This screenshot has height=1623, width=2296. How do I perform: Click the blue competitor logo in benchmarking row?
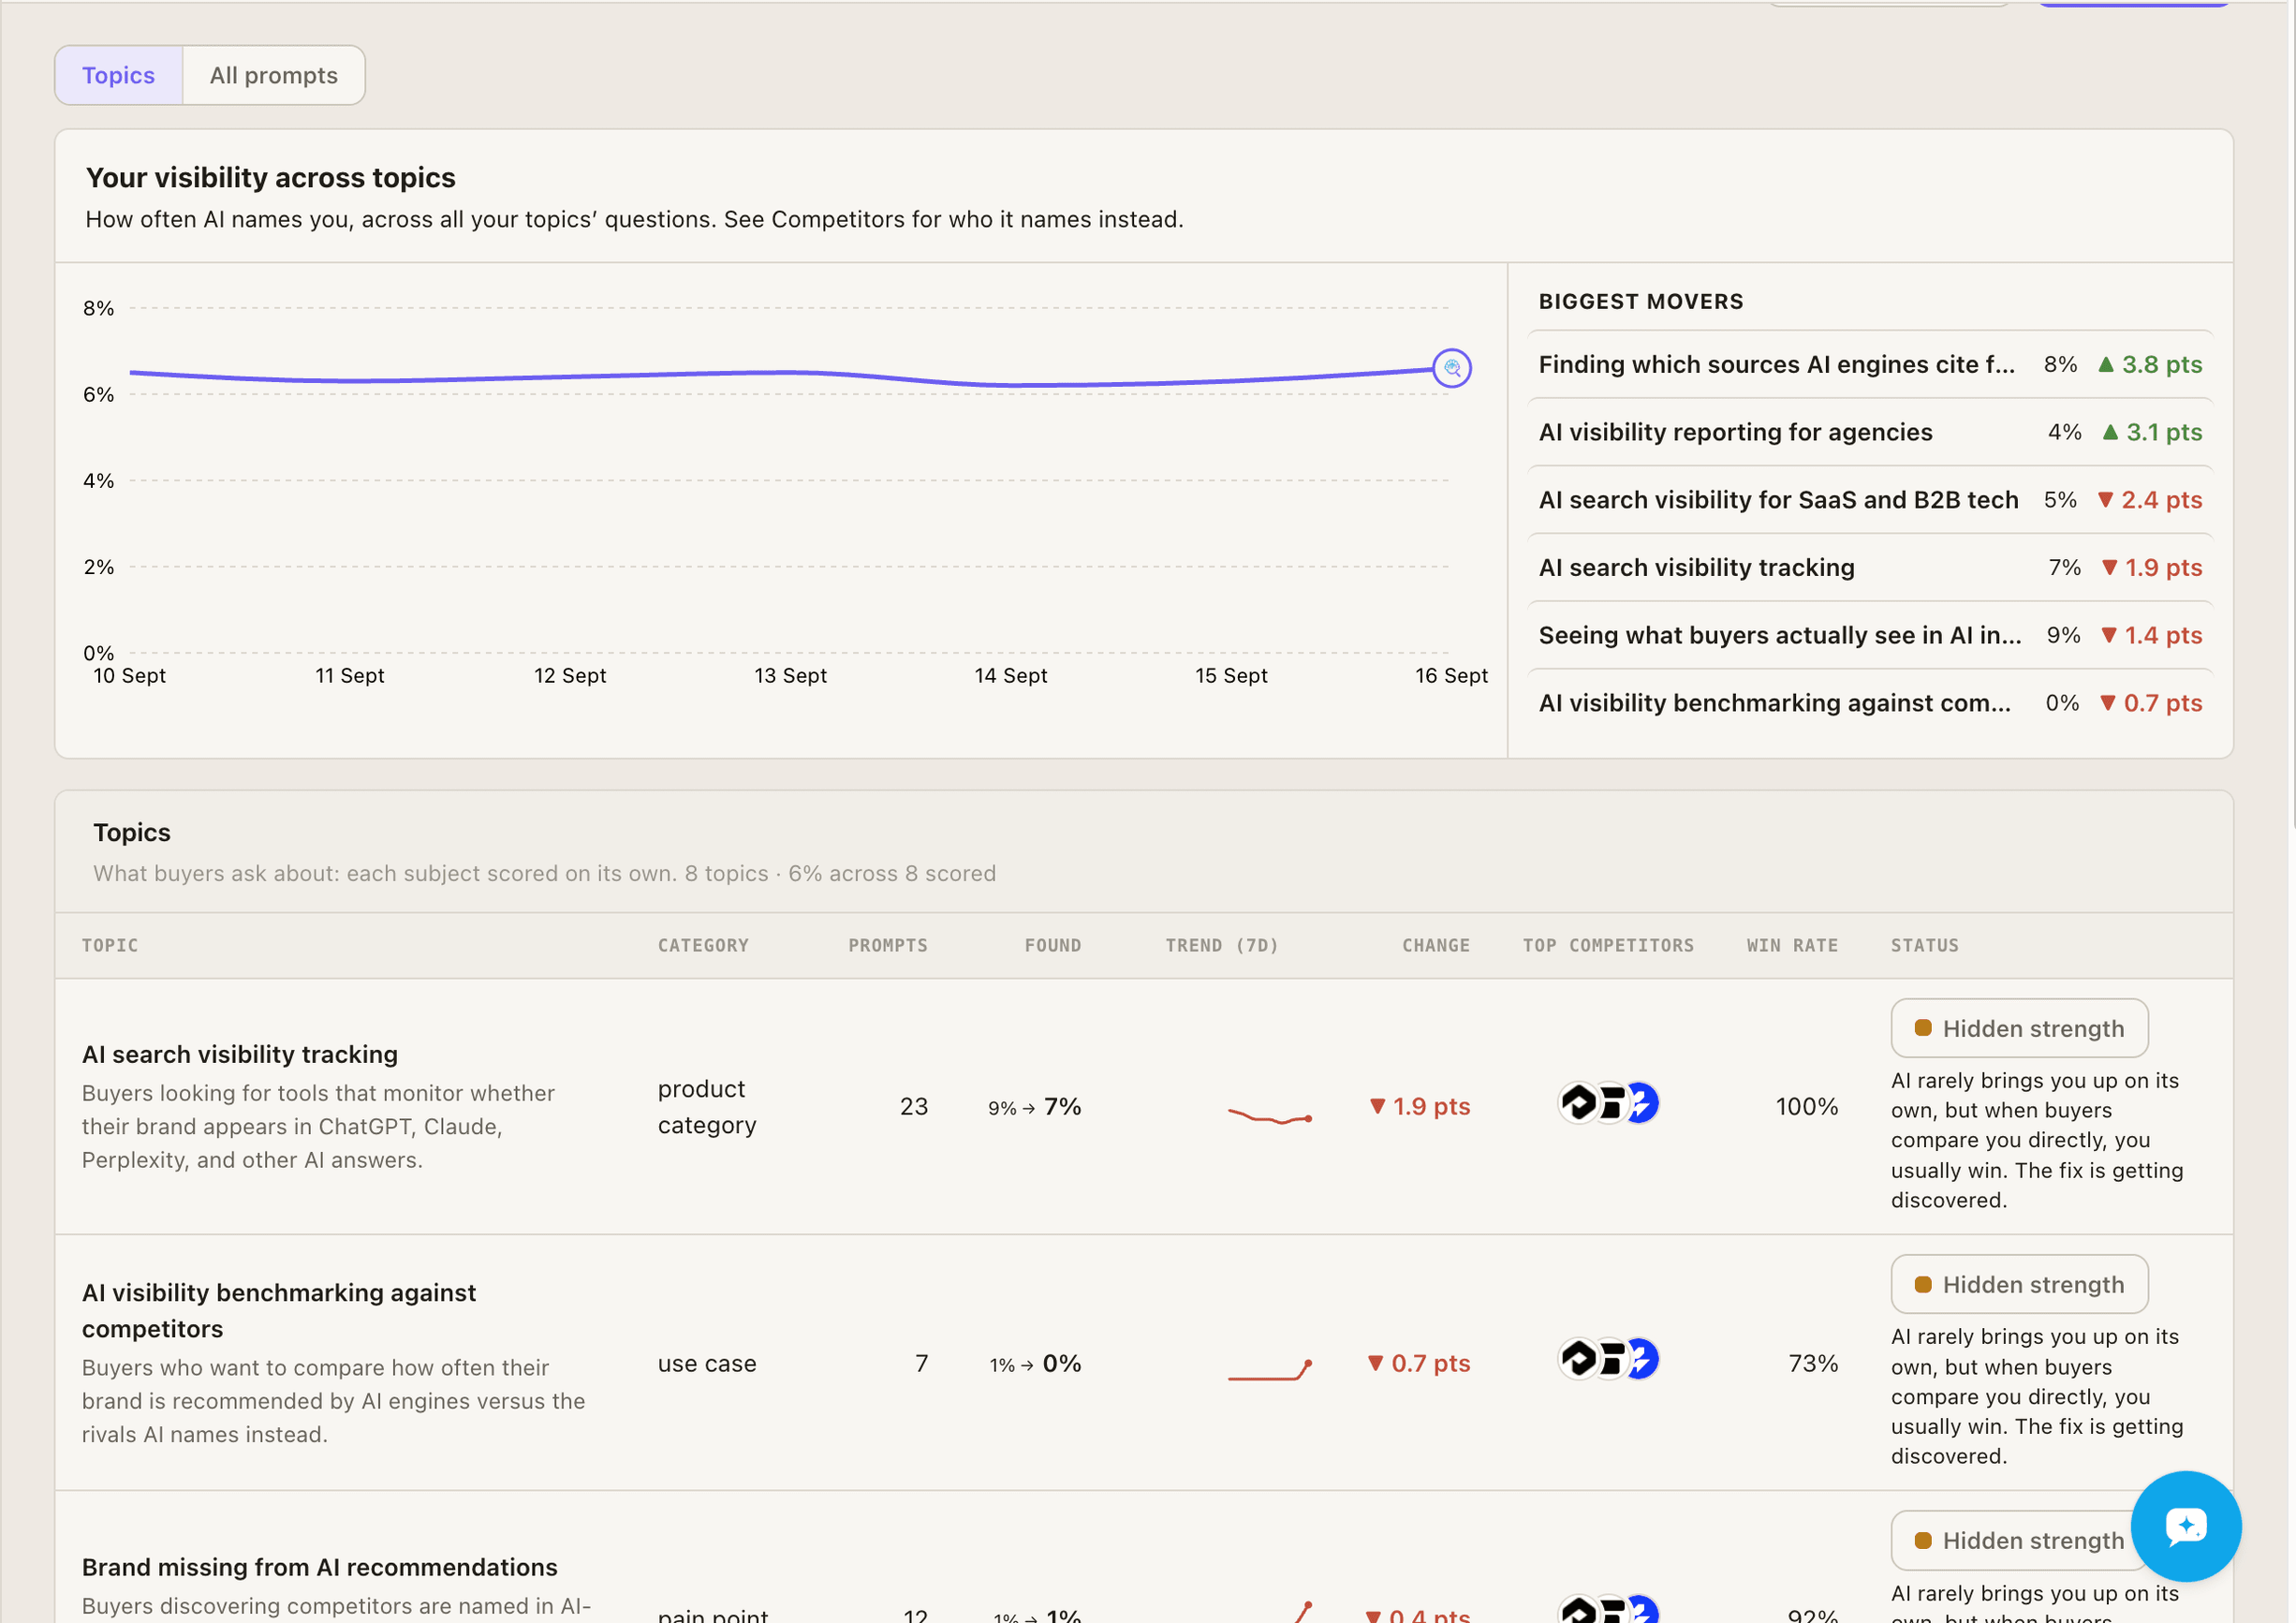click(1641, 1359)
